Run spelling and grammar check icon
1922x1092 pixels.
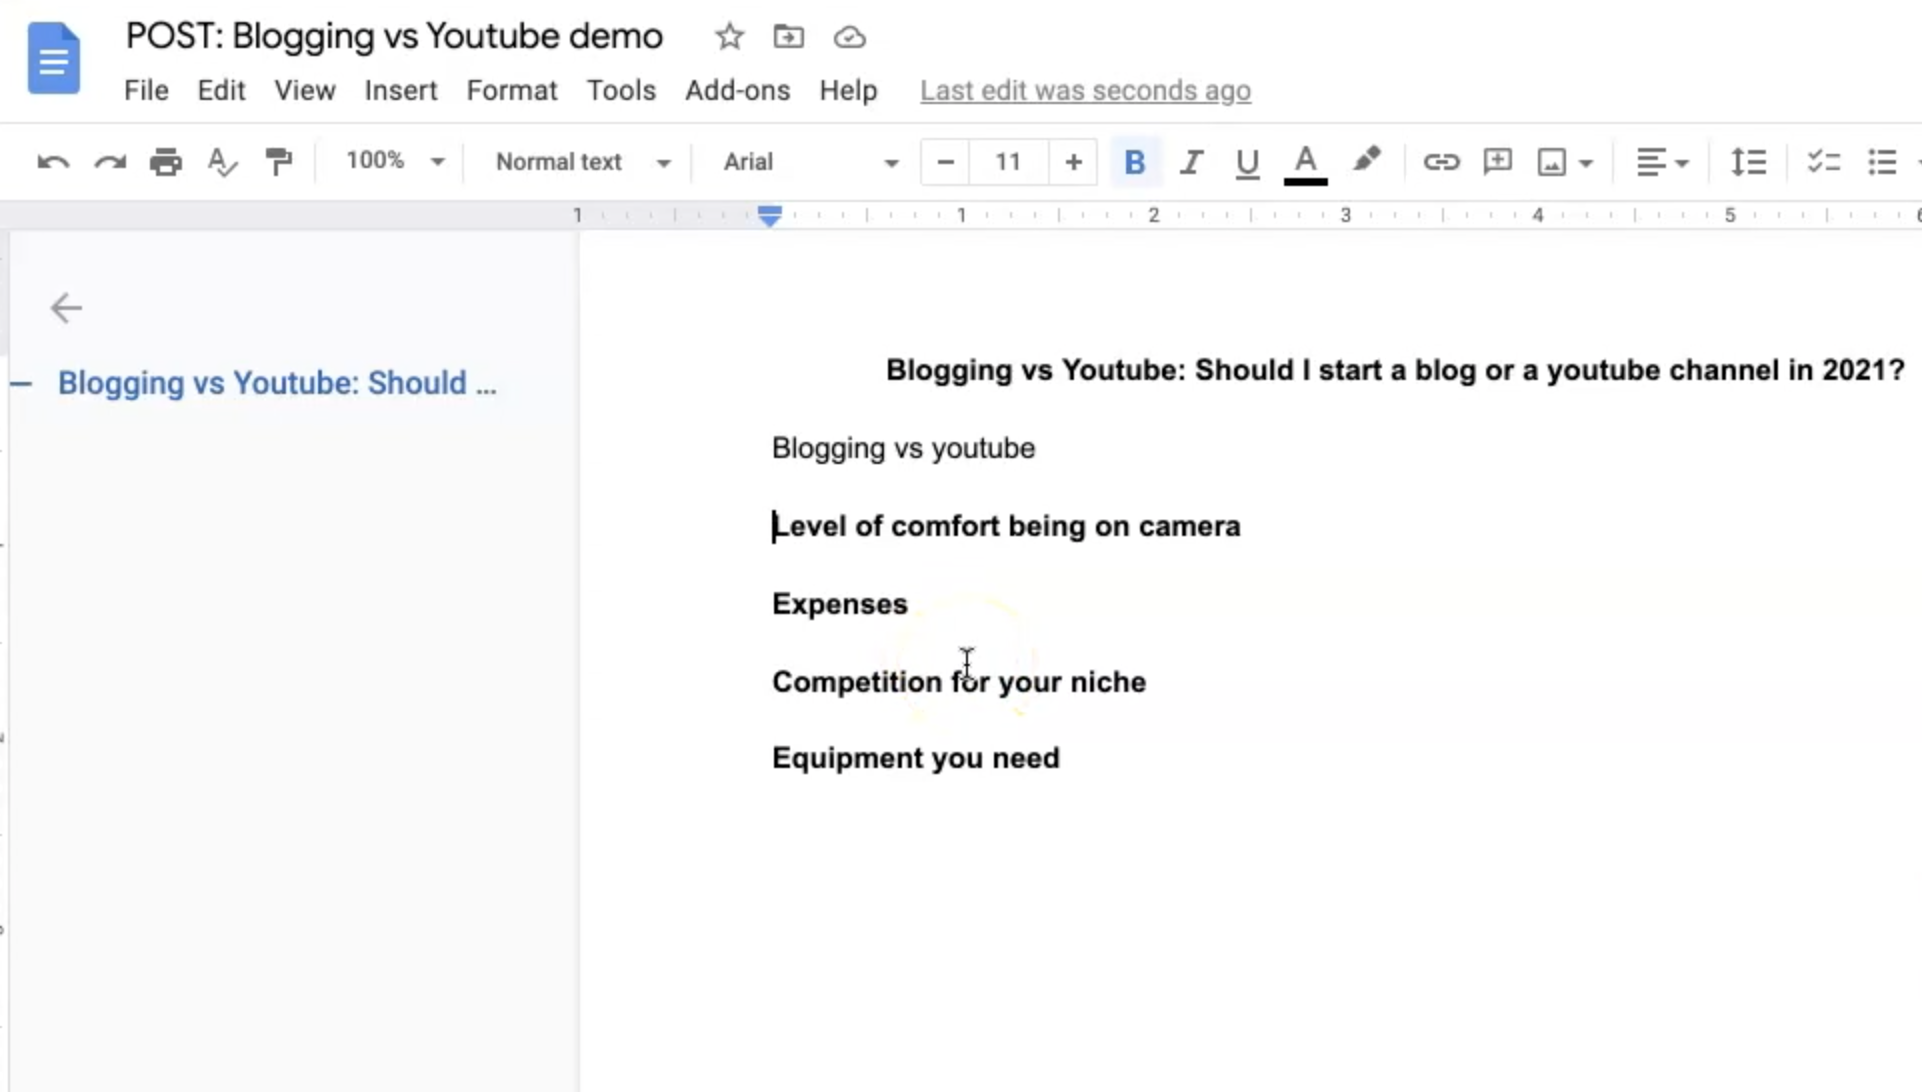pyautogui.click(x=222, y=162)
